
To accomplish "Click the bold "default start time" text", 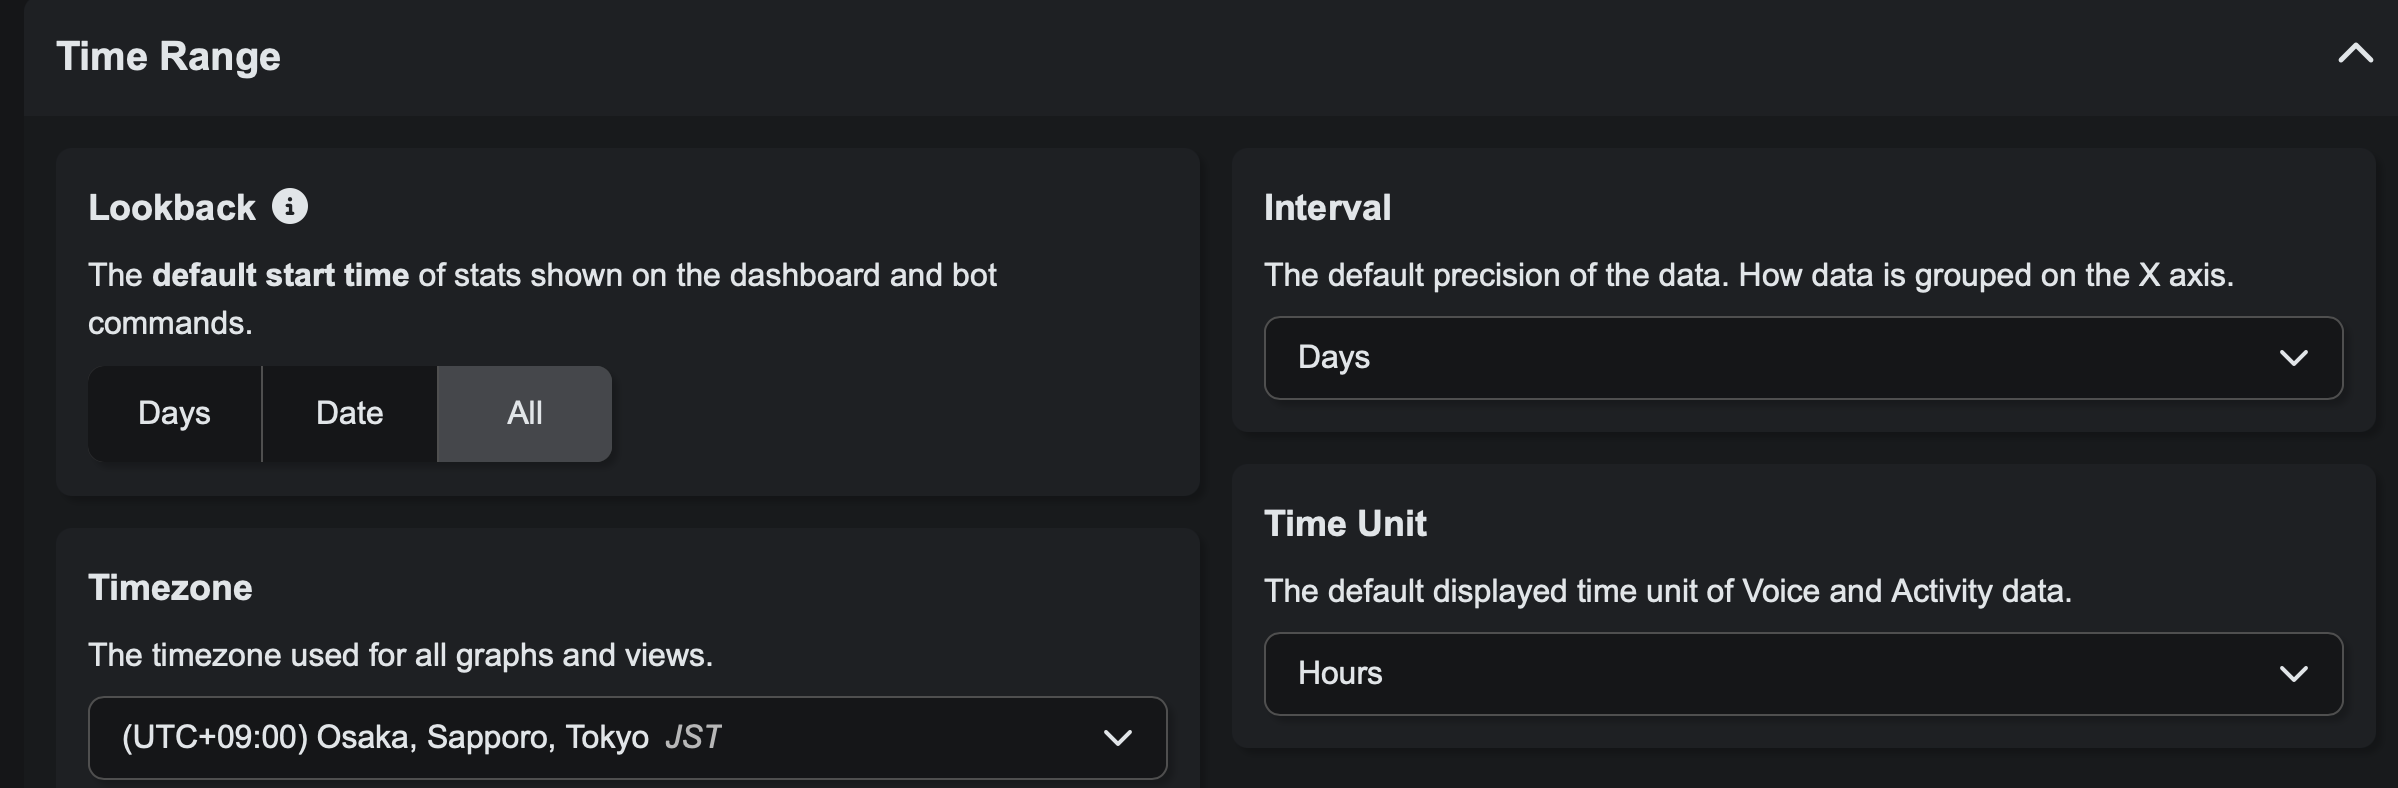I will 280,275.
